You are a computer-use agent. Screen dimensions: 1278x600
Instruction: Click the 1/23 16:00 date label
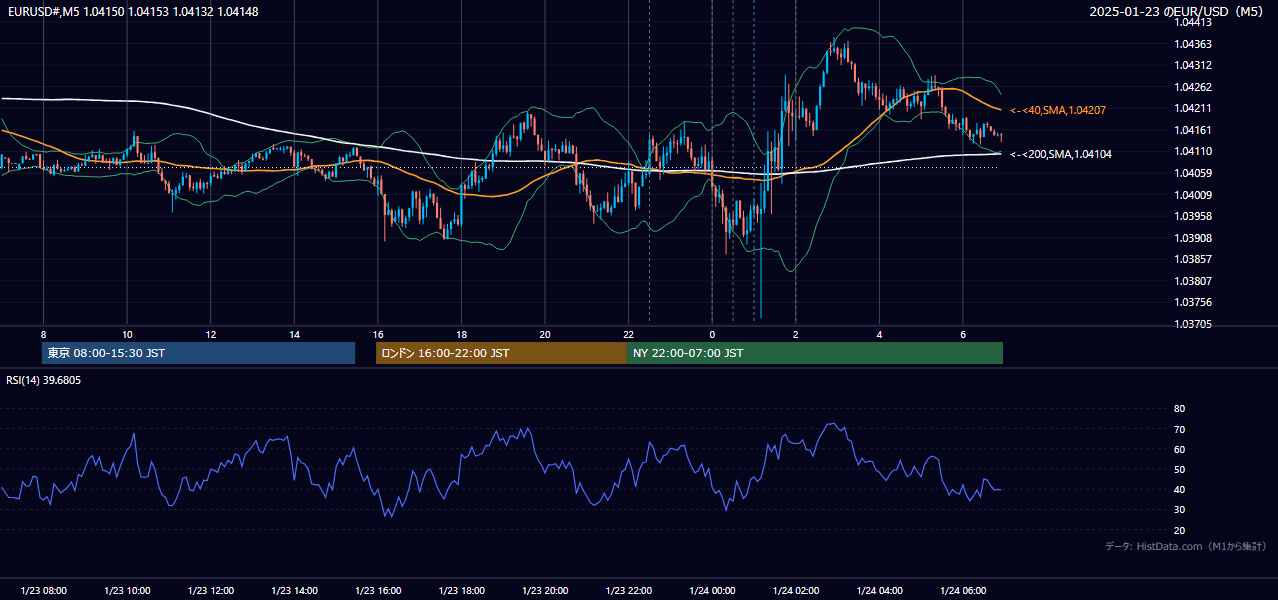(378, 591)
